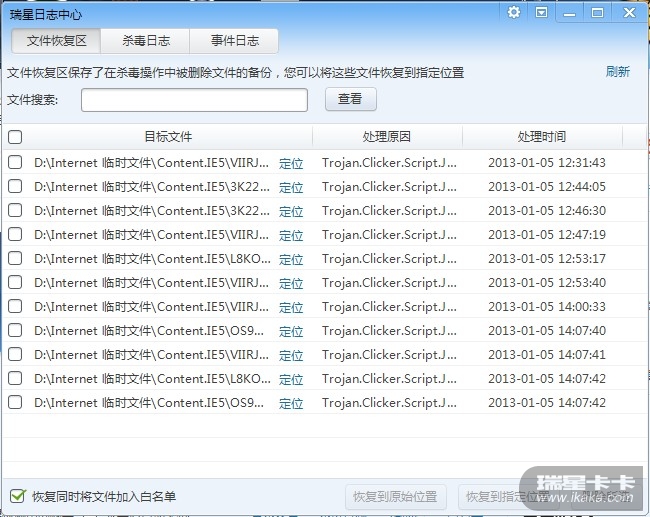Click 定位 link for 12:47:19 row
The height and width of the screenshot is (517, 650).
291,236
